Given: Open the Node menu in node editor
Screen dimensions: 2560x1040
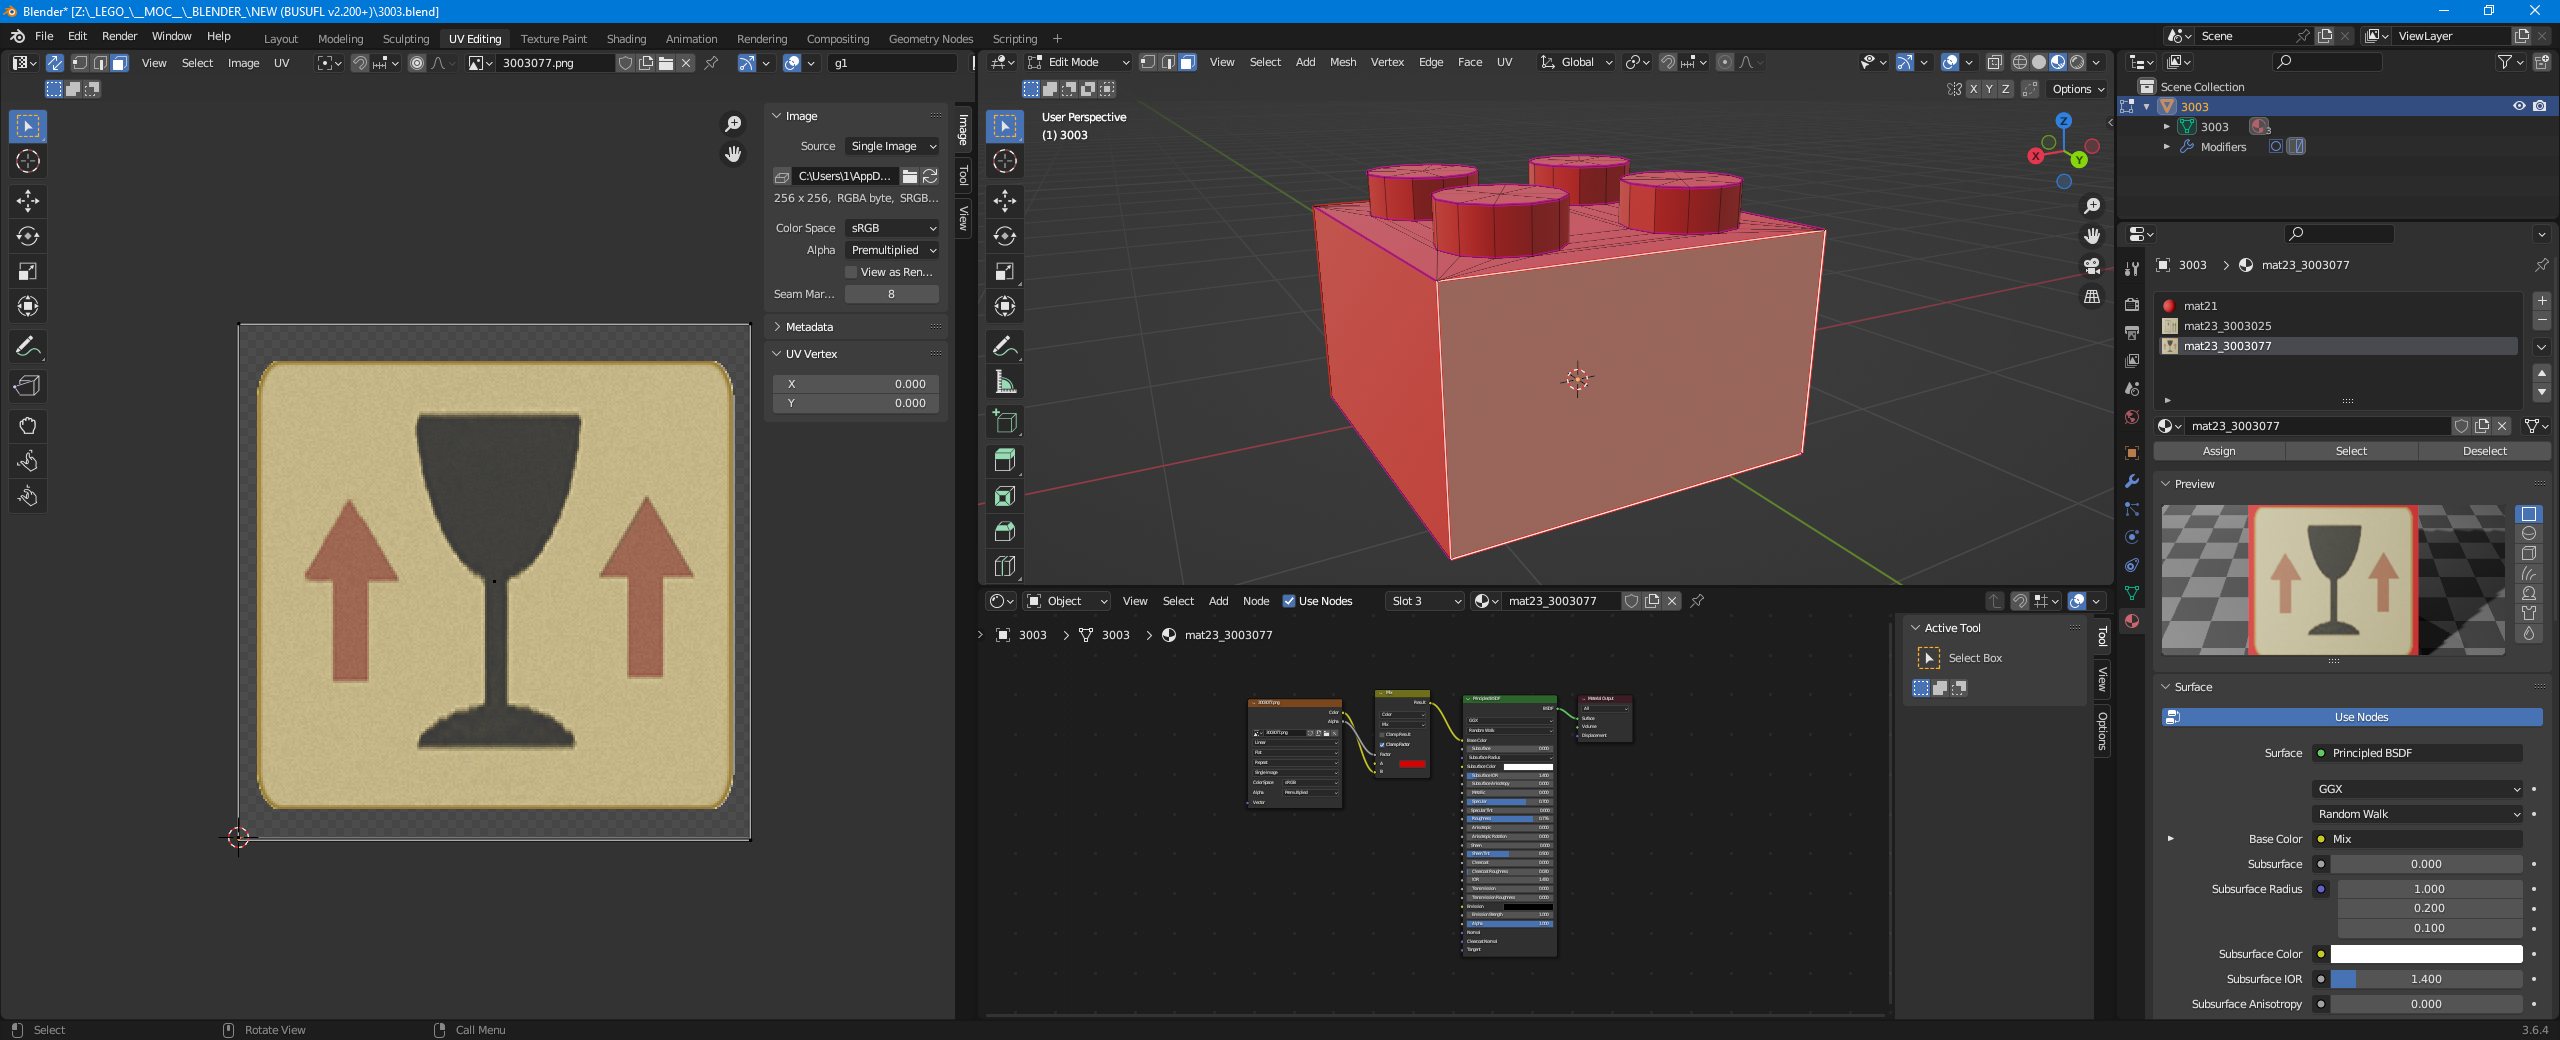Looking at the screenshot, I should pyautogui.click(x=1256, y=601).
